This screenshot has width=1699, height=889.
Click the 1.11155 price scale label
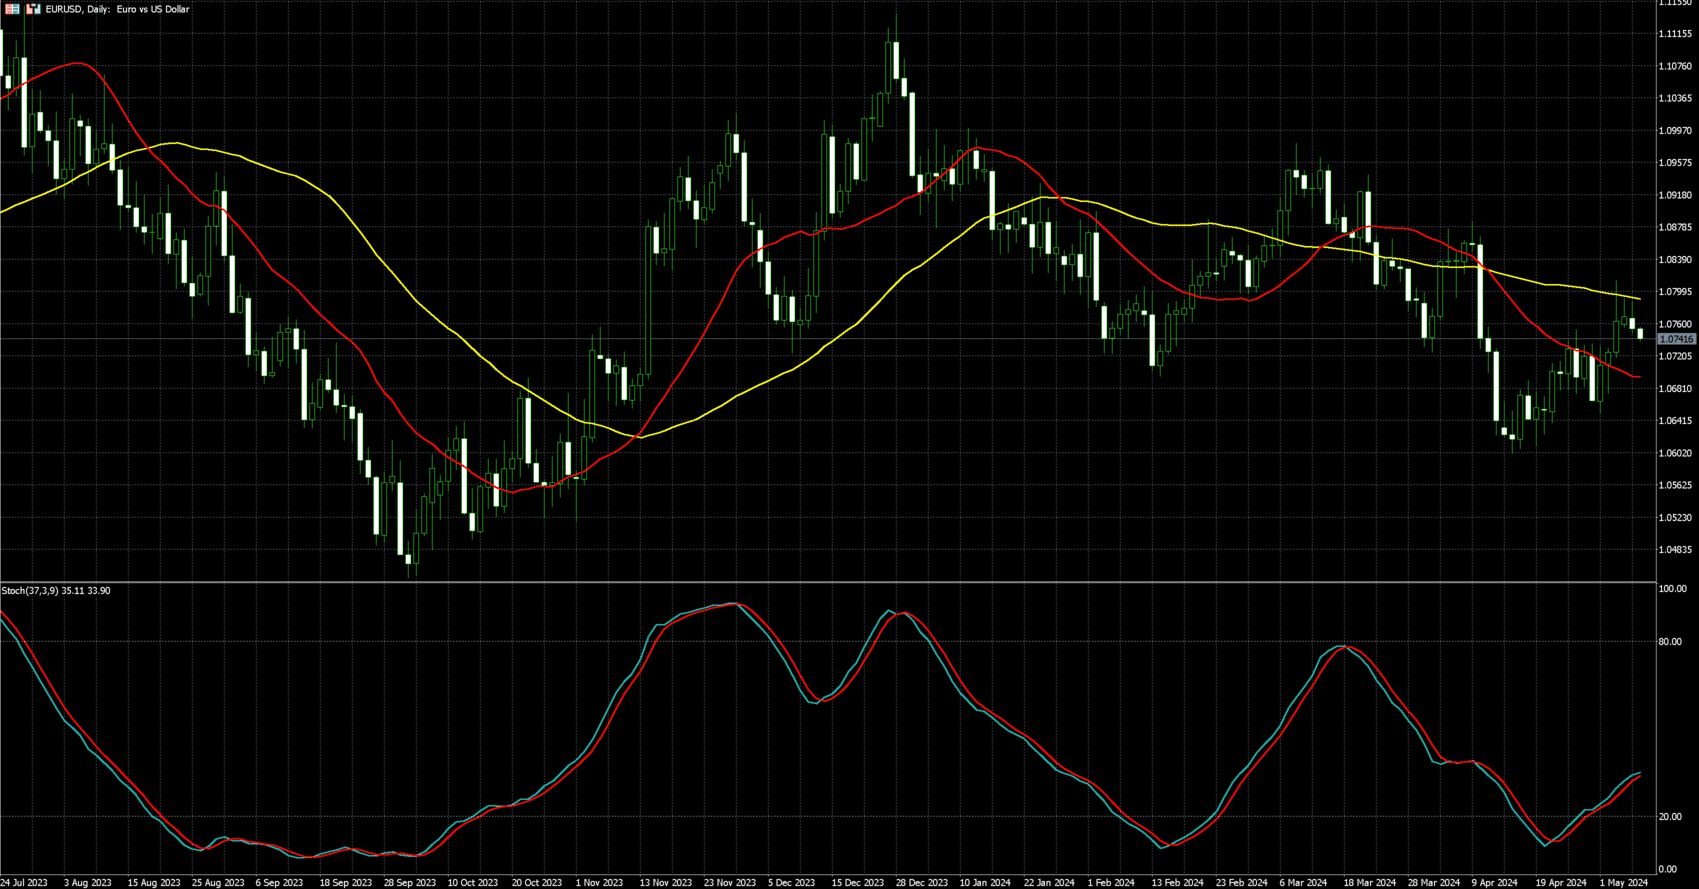pos(1675,34)
